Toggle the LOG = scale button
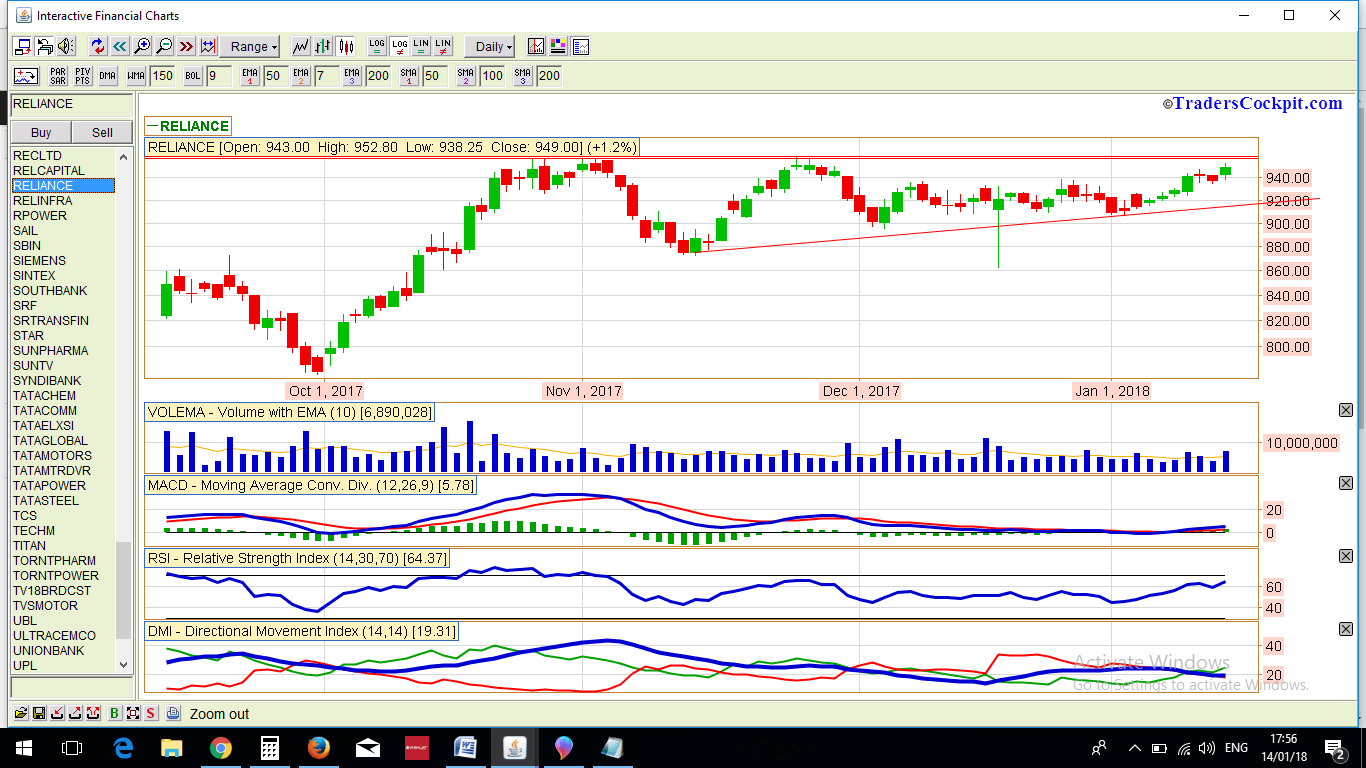Viewport: 1366px width, 768px height. [x=376, y=46]
